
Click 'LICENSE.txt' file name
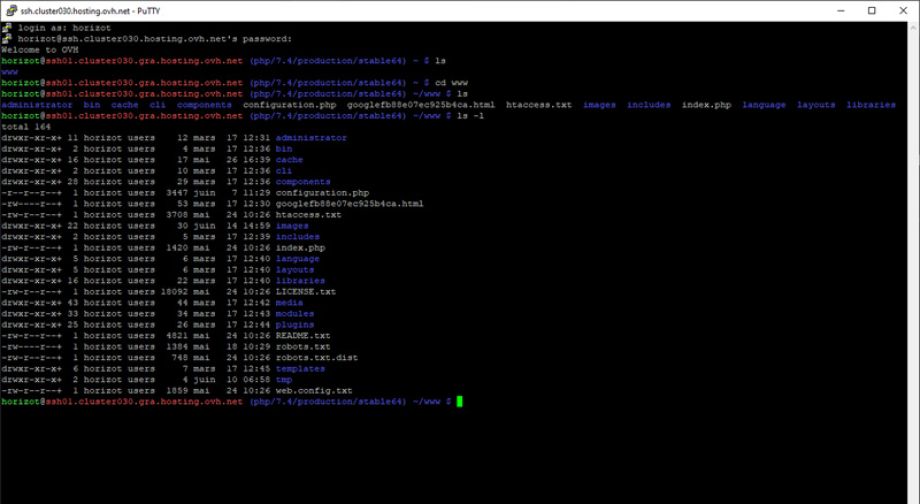click(x=306, y=292)
